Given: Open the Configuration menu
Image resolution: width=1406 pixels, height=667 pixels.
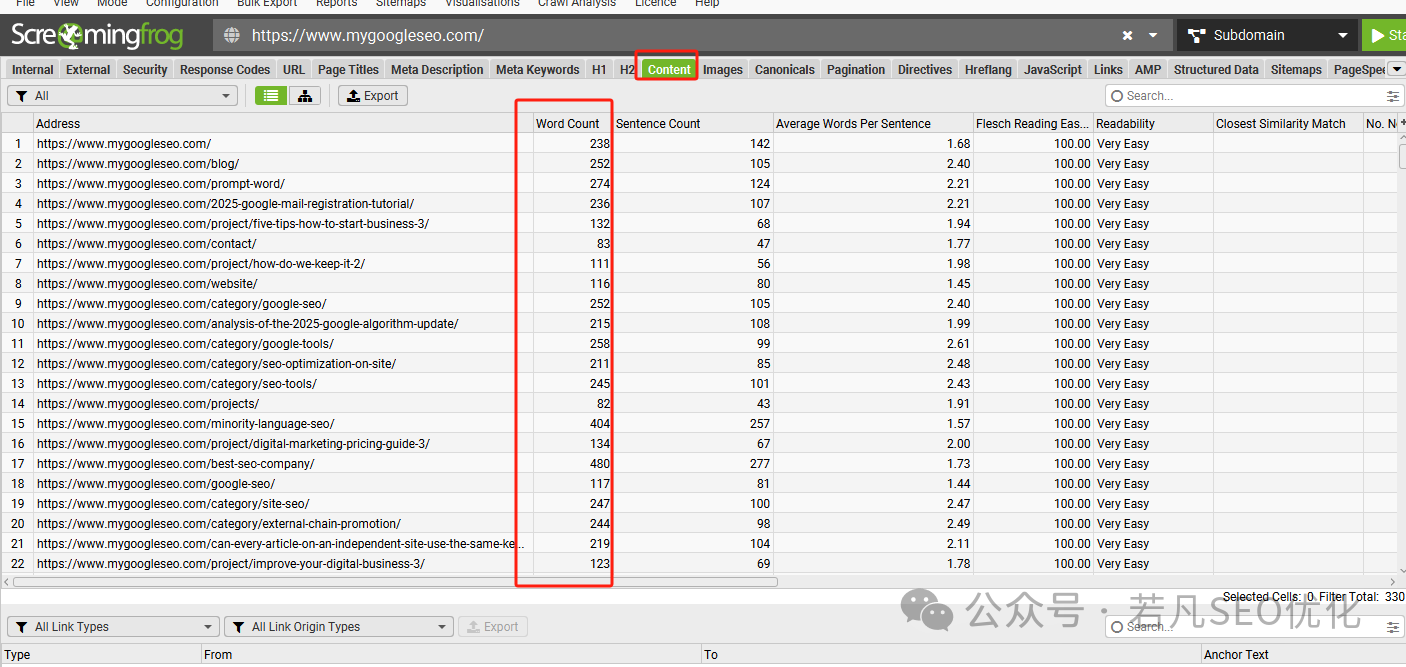Looking at the screenshot, I should [x=182, y=4].
